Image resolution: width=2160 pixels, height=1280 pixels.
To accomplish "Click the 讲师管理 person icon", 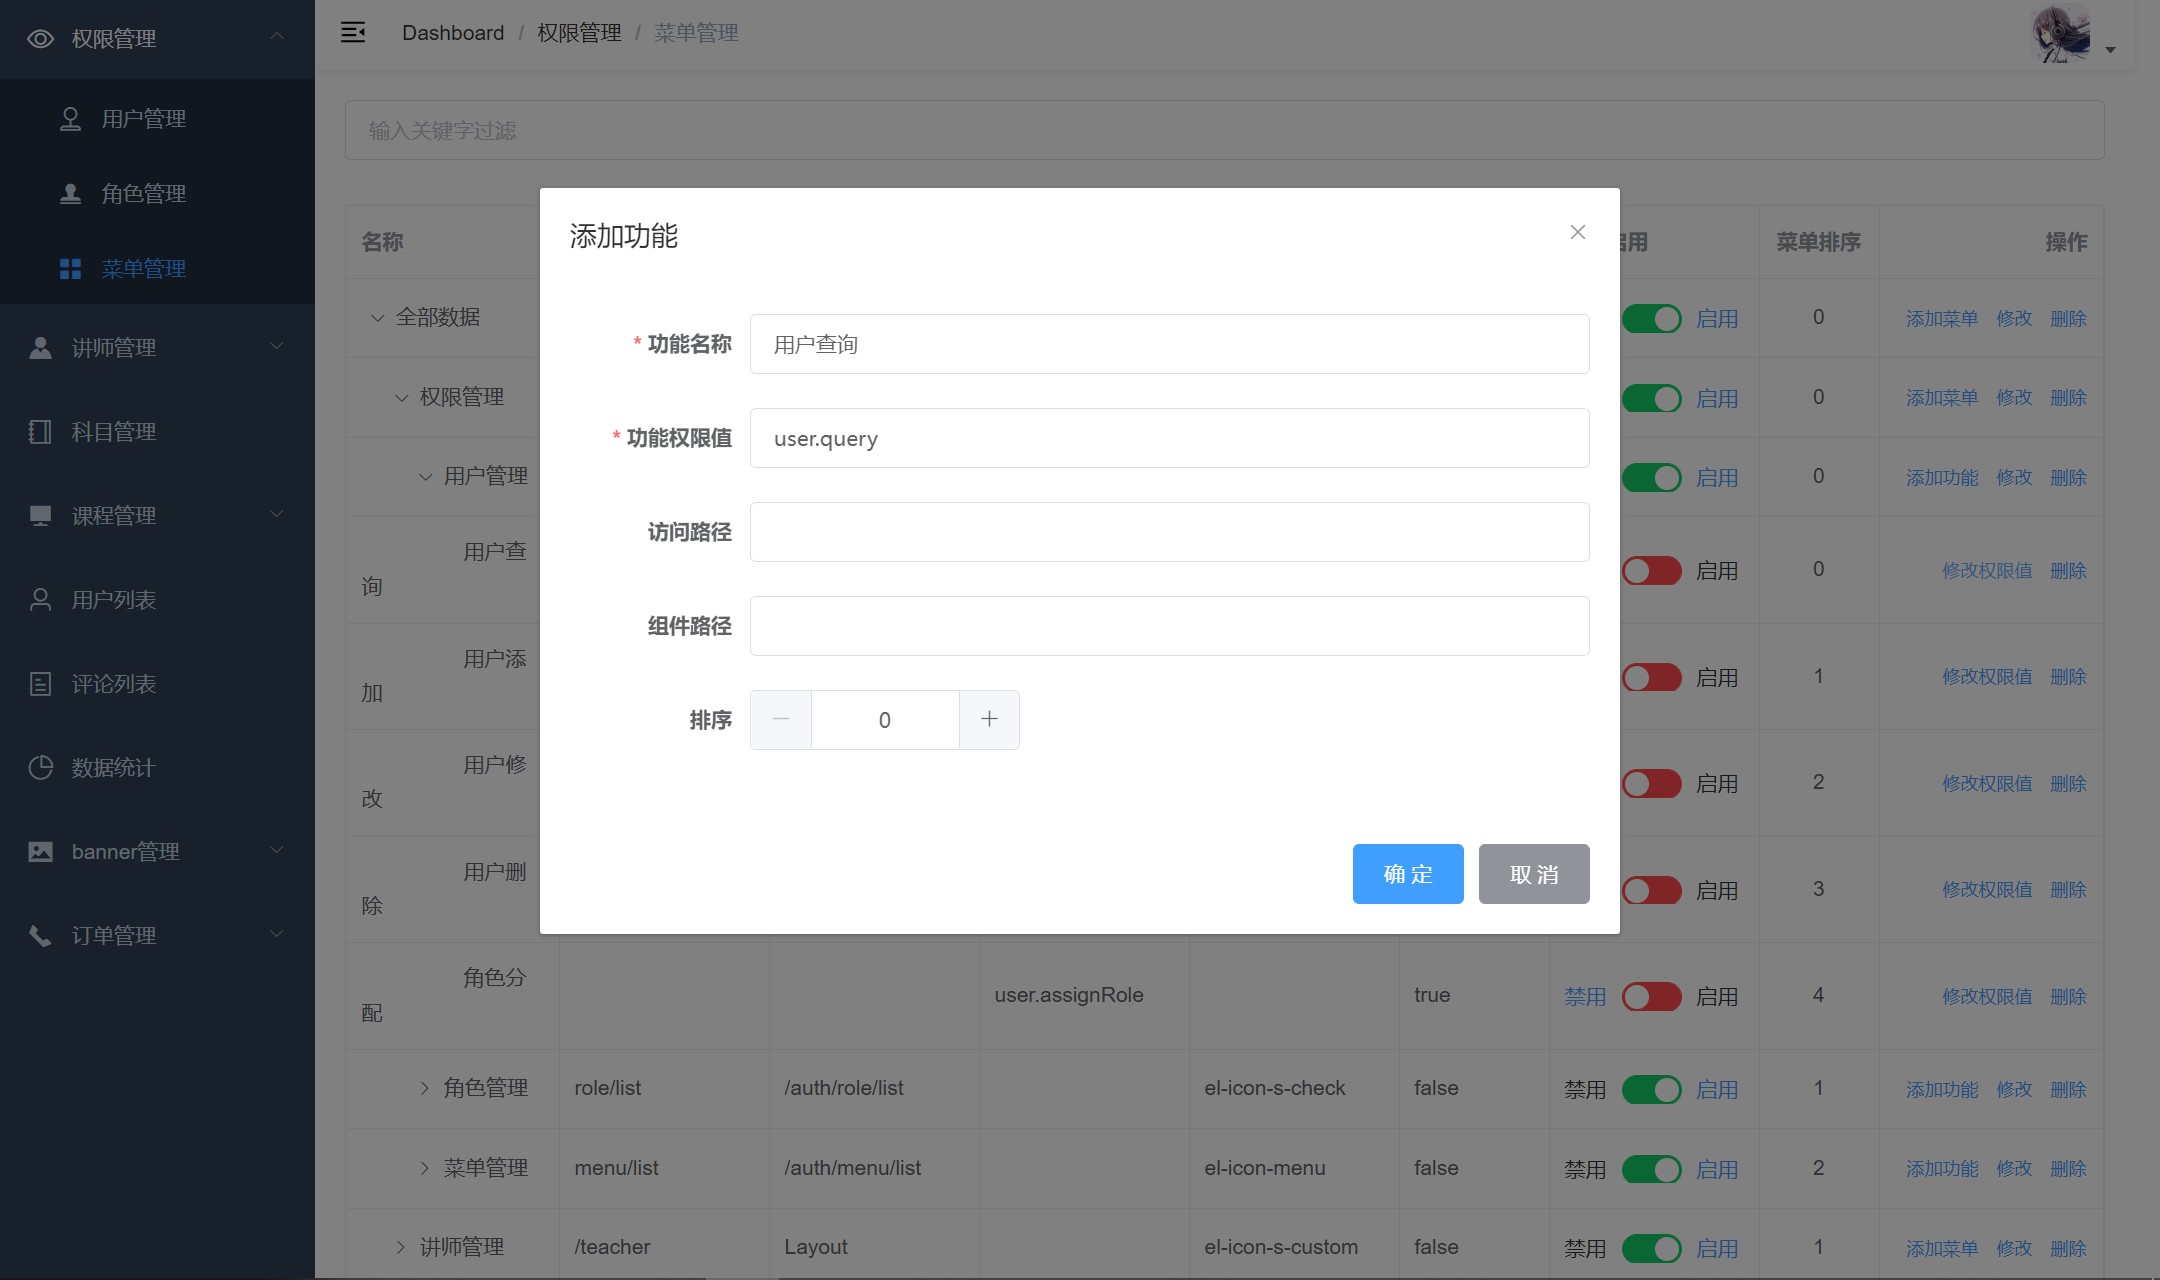I will pos(40,348).
